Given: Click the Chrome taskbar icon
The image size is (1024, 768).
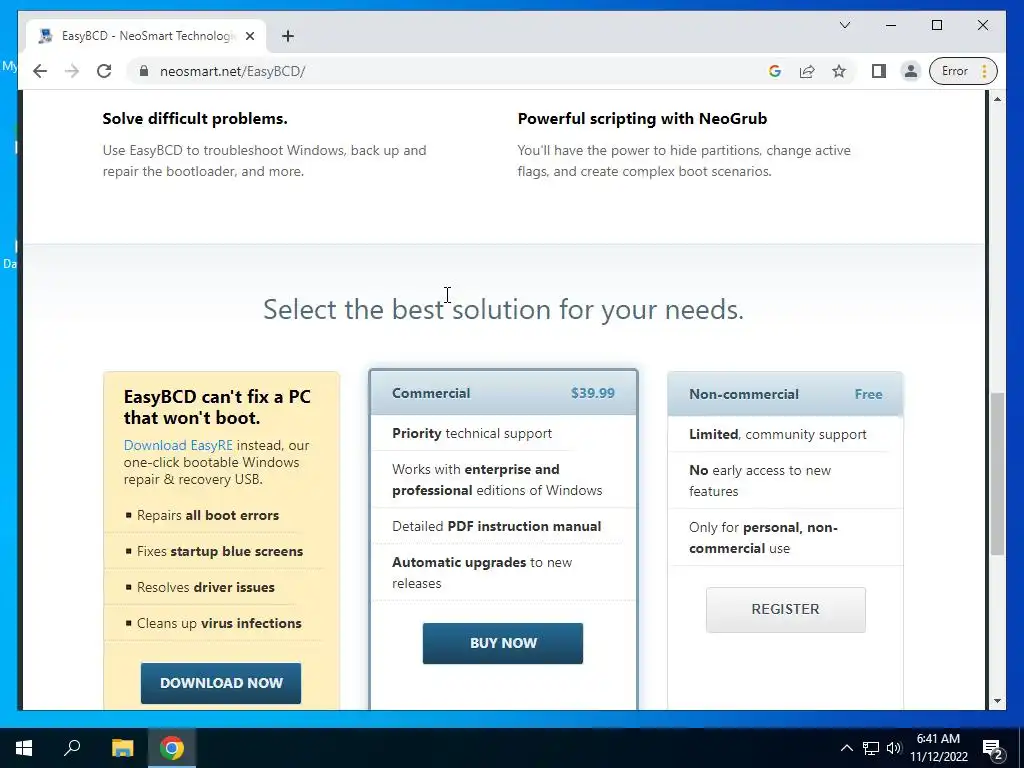Looking at the screenshot, I should 171,748.
